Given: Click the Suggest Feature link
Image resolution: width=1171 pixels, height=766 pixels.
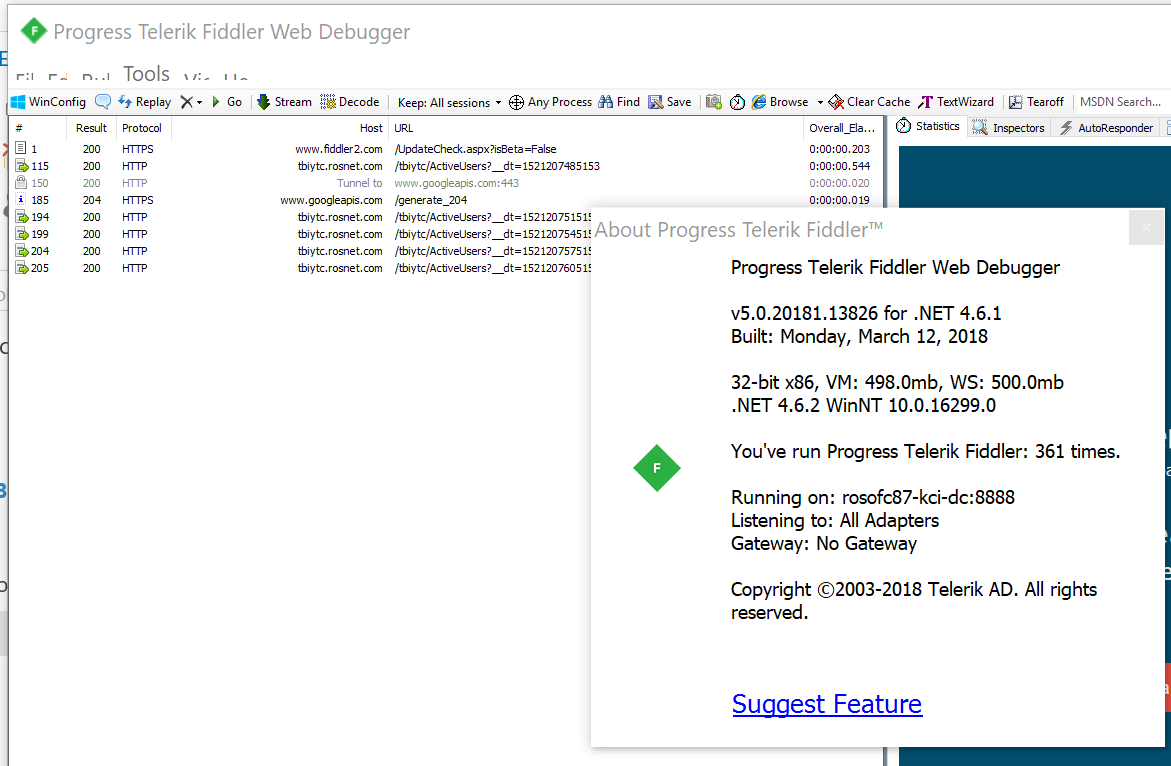Looking at the screenshot, I should pos(827,704).
